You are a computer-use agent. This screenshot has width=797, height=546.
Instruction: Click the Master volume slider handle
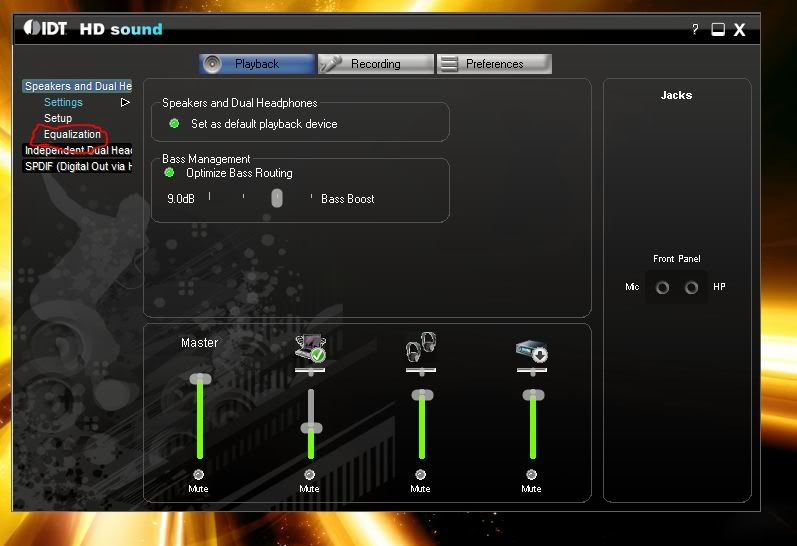click(200, 379)
